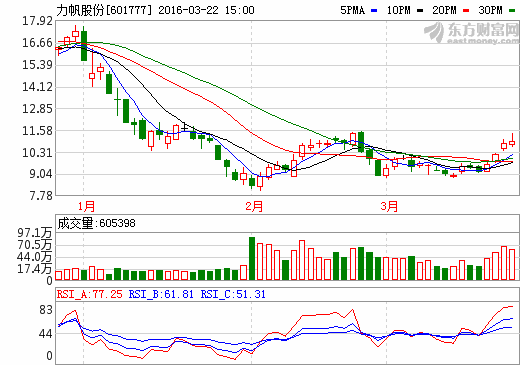Click the 11.58 price axis label
The image size is (520, 365).
click(37, 131)
